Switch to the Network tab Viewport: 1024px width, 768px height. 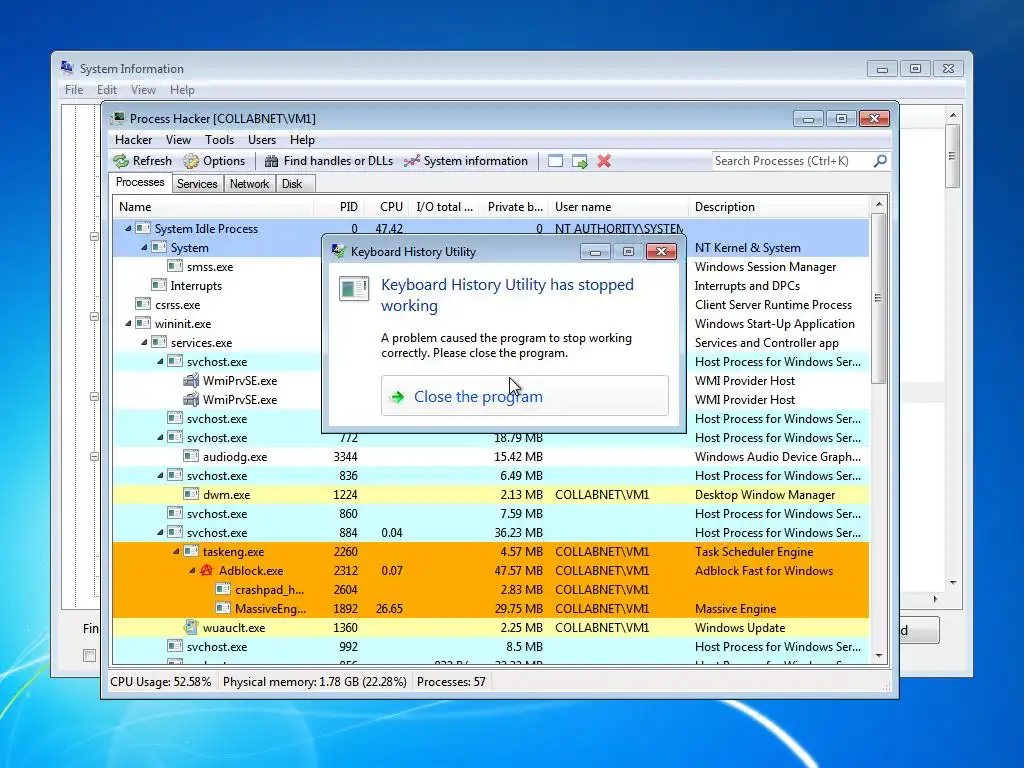click(249, 184)
